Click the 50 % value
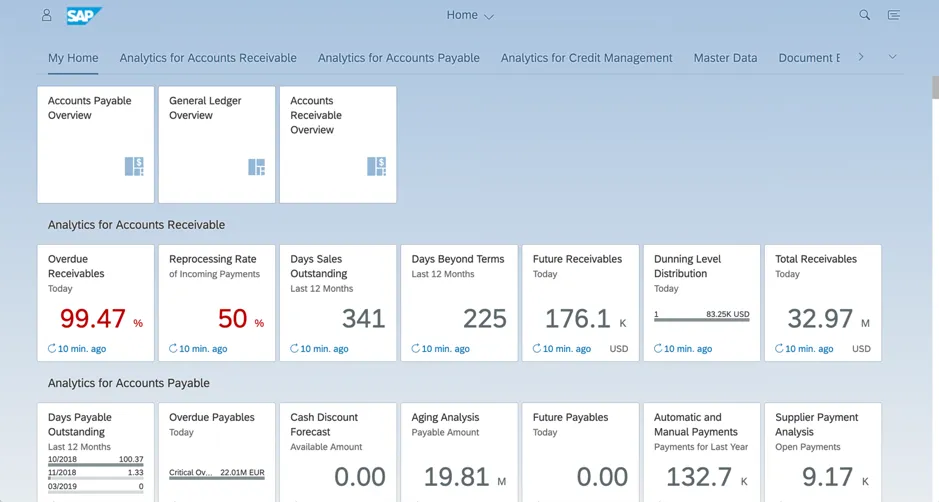Viewport: 939px width, 502px height. (x=241, y=319)
